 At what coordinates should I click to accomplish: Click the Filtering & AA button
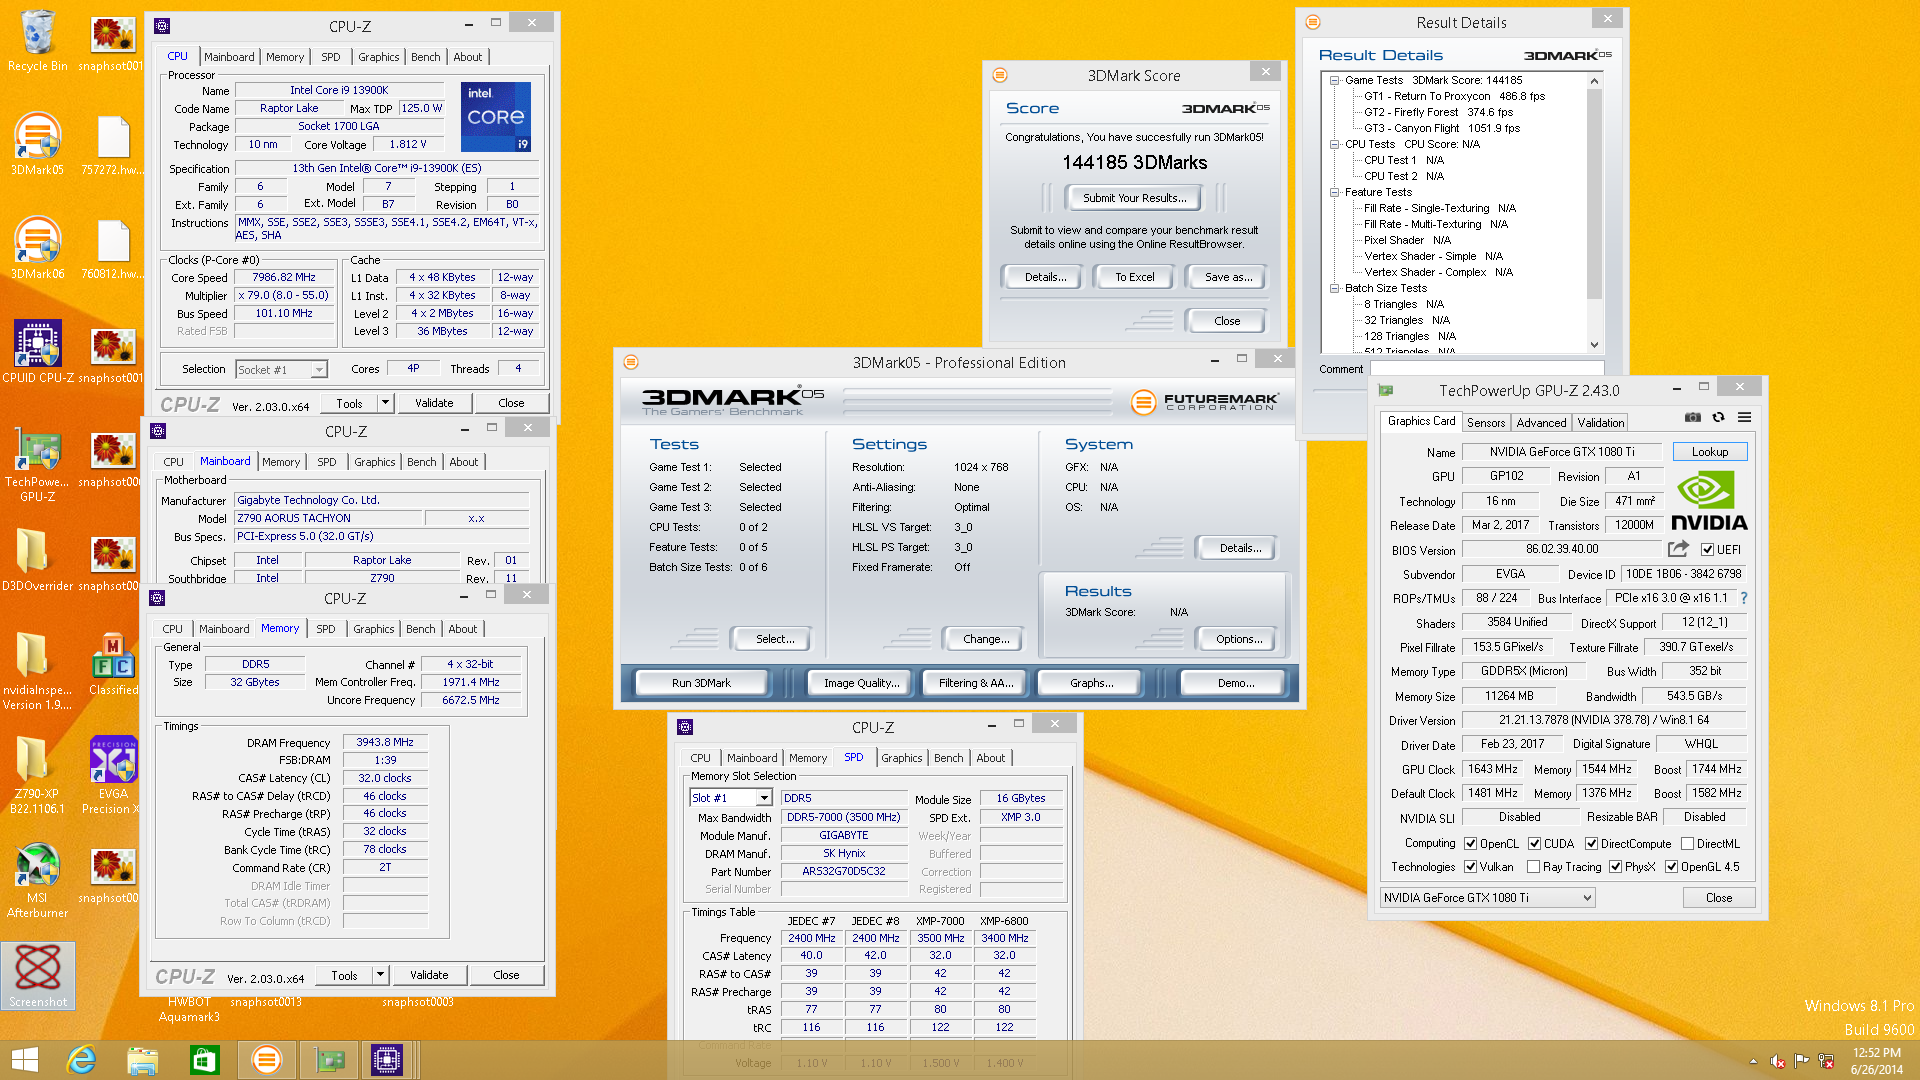(976, 683)
